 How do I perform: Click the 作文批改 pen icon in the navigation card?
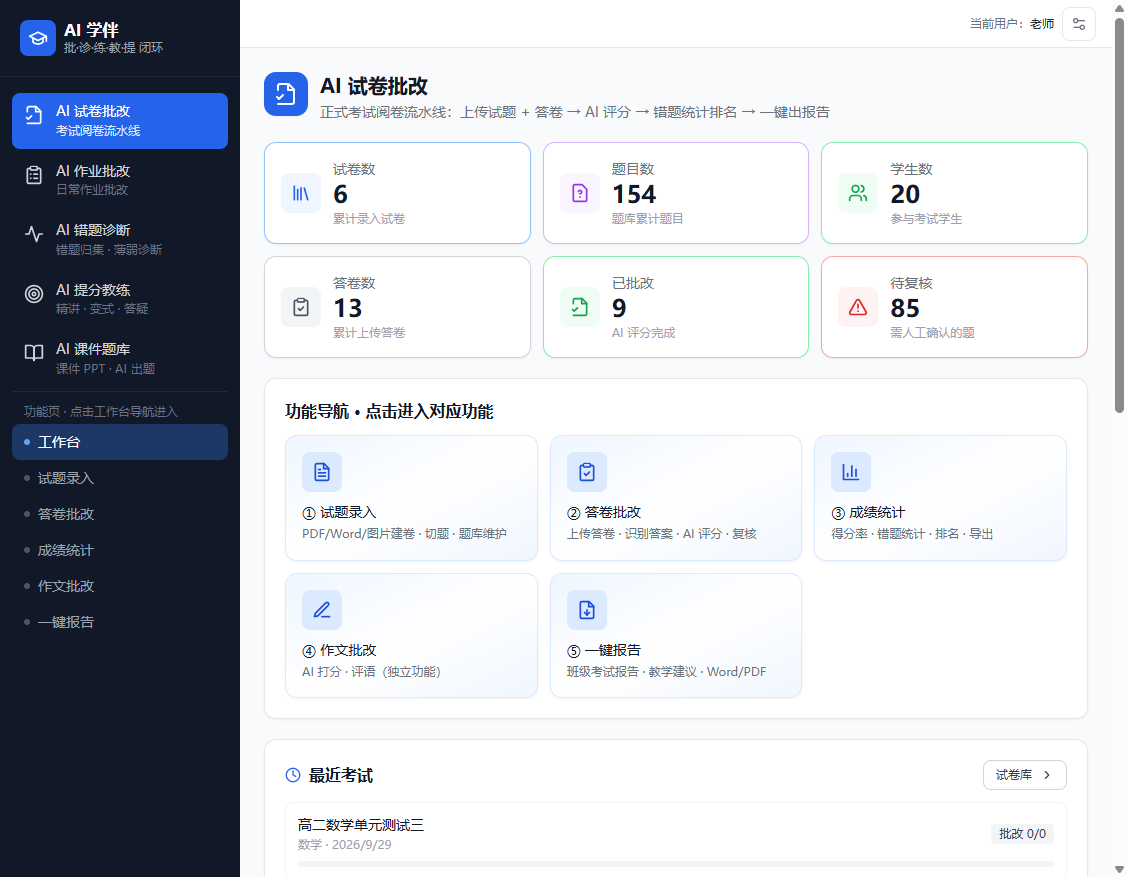point(322,610)
